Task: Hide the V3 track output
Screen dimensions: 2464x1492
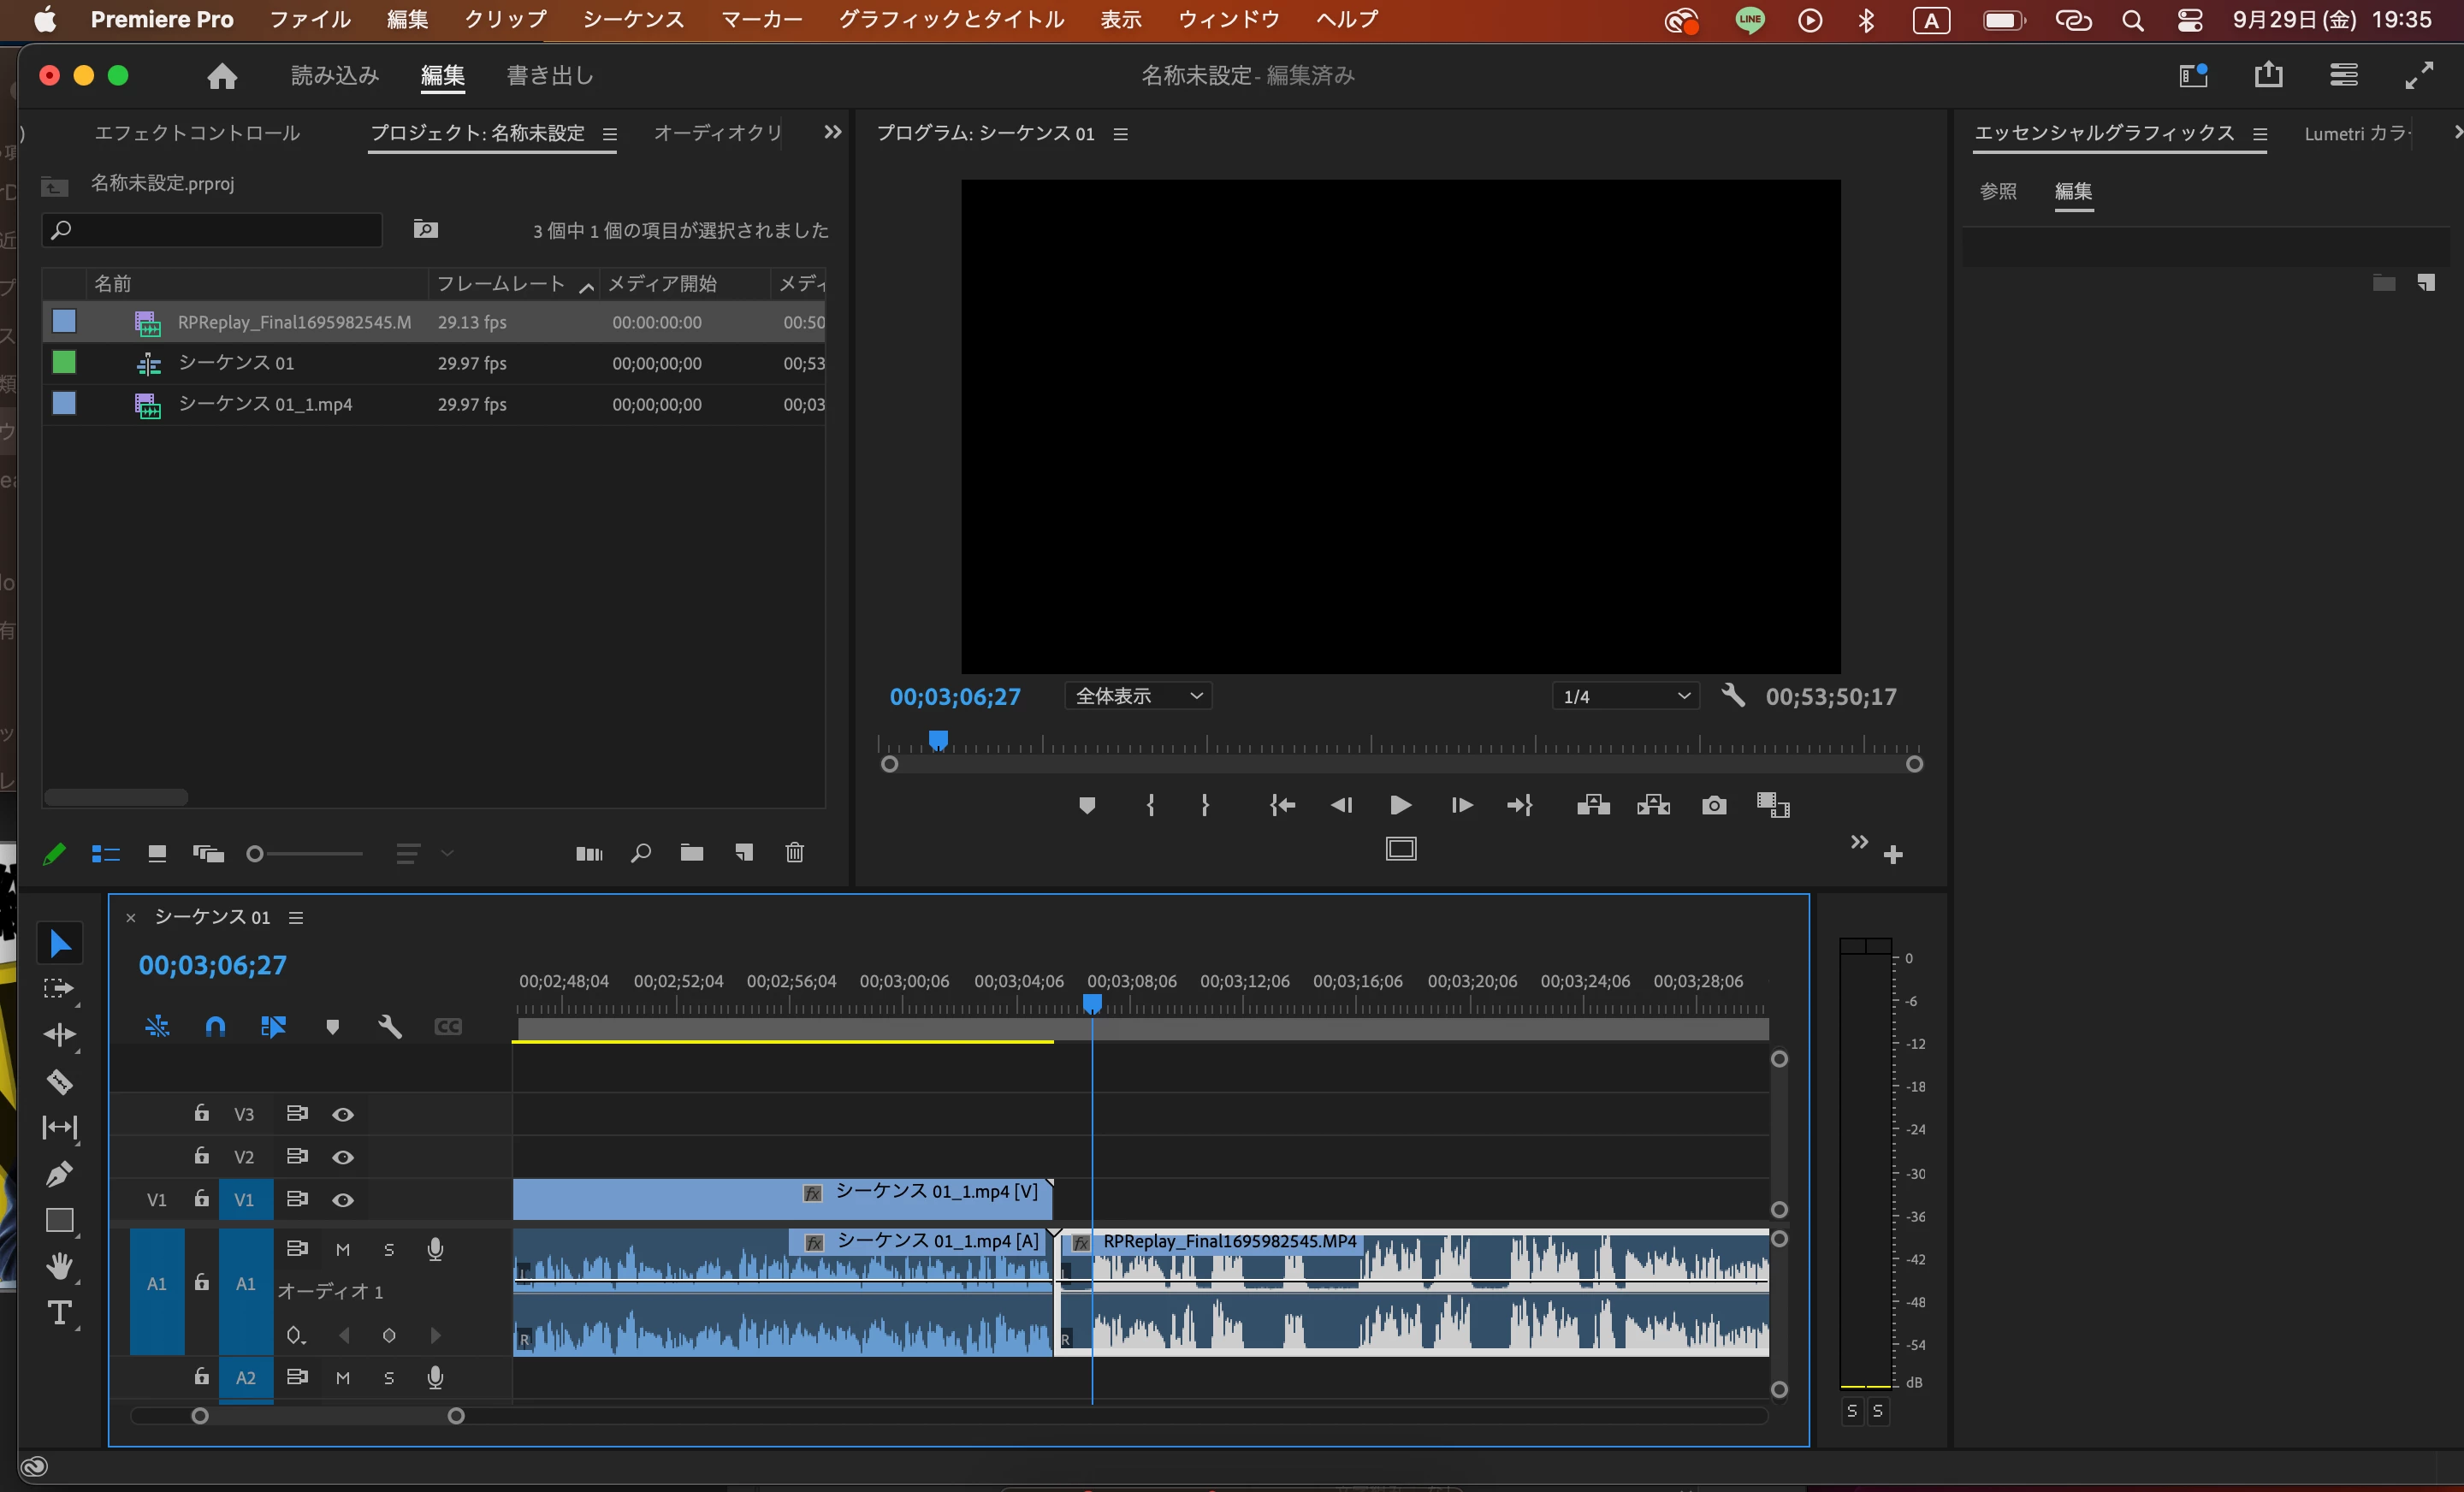Action: (x=343, y=1114)
